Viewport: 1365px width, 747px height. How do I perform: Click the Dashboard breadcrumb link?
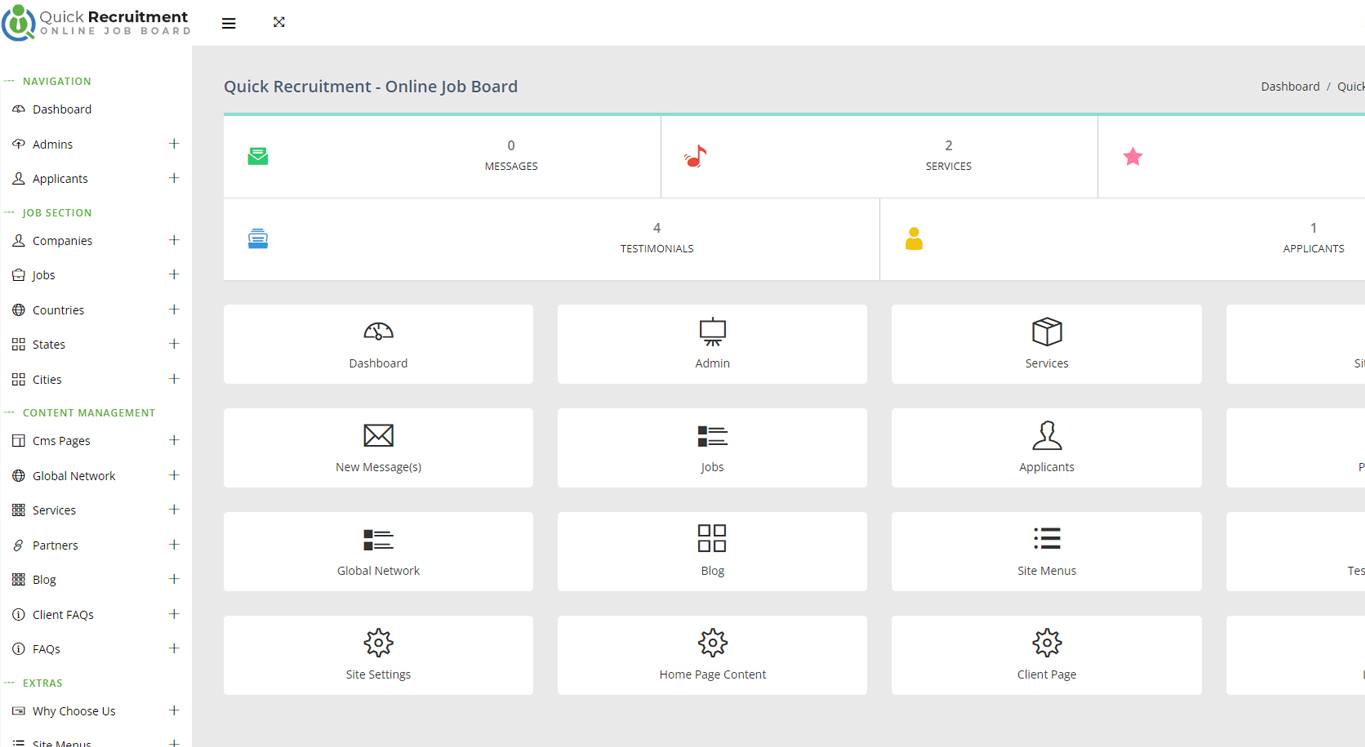[x=1289, y=87]
